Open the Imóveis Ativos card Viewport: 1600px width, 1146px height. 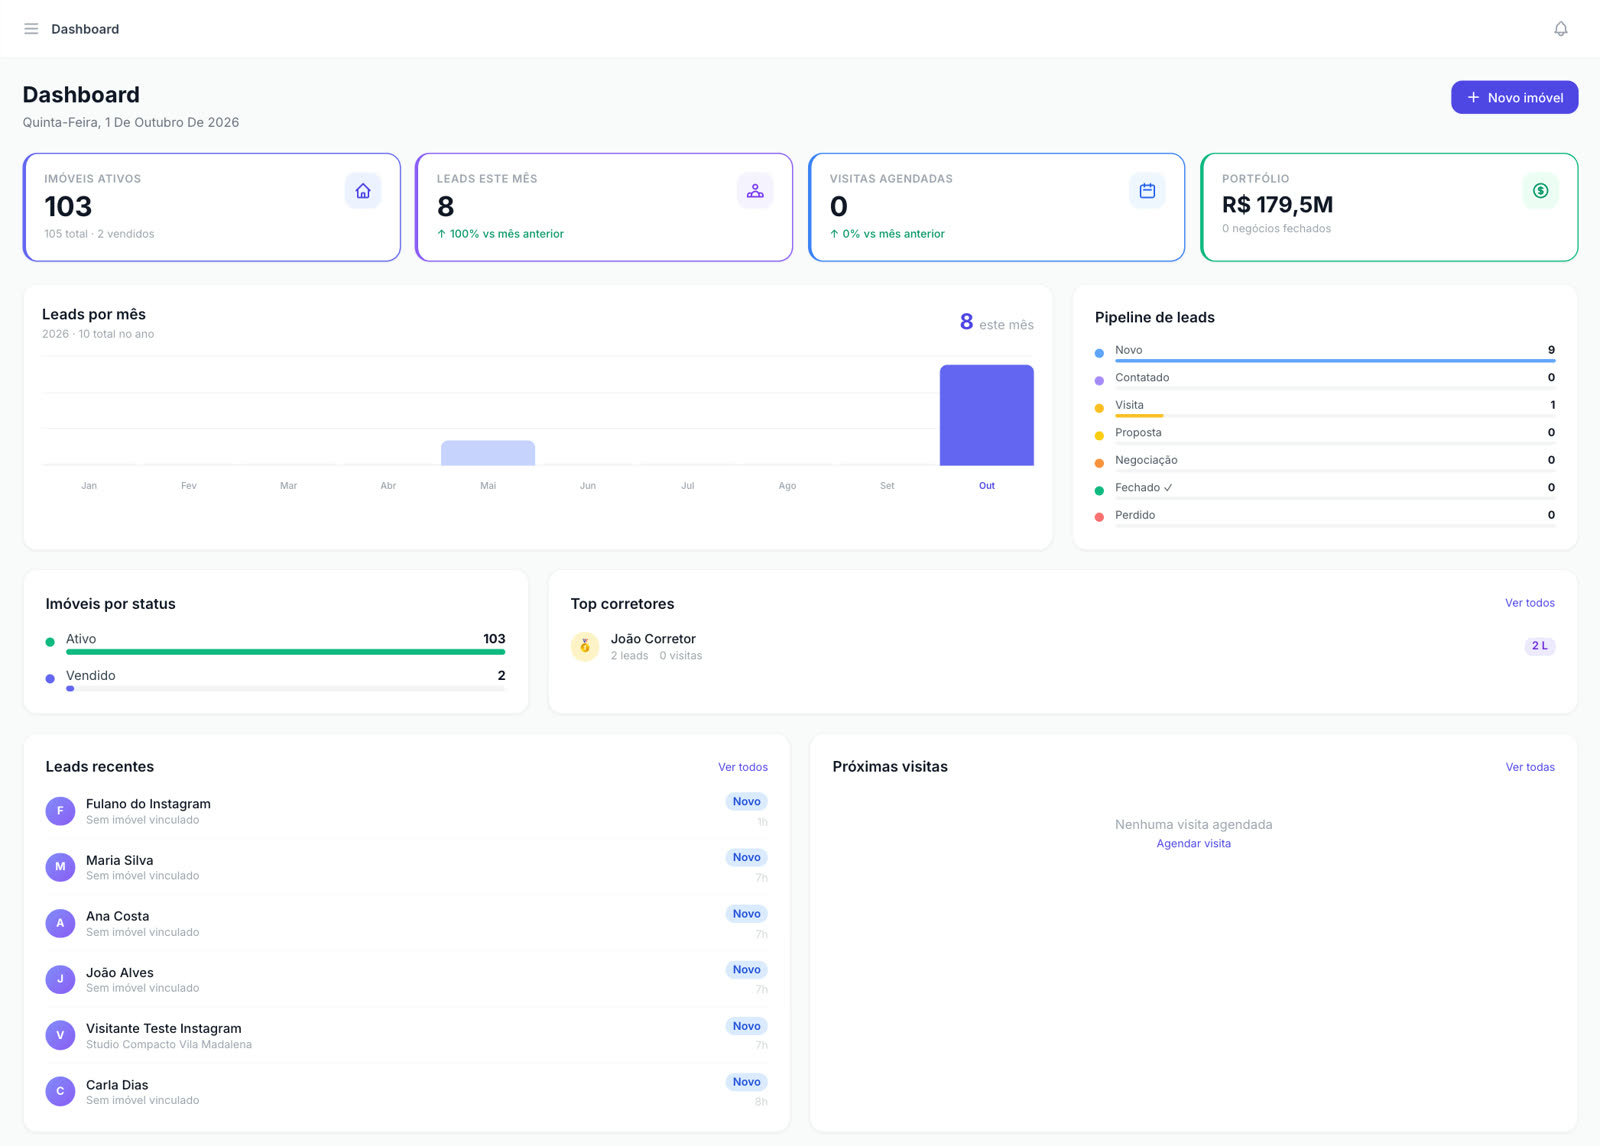[x=212, y=207]
